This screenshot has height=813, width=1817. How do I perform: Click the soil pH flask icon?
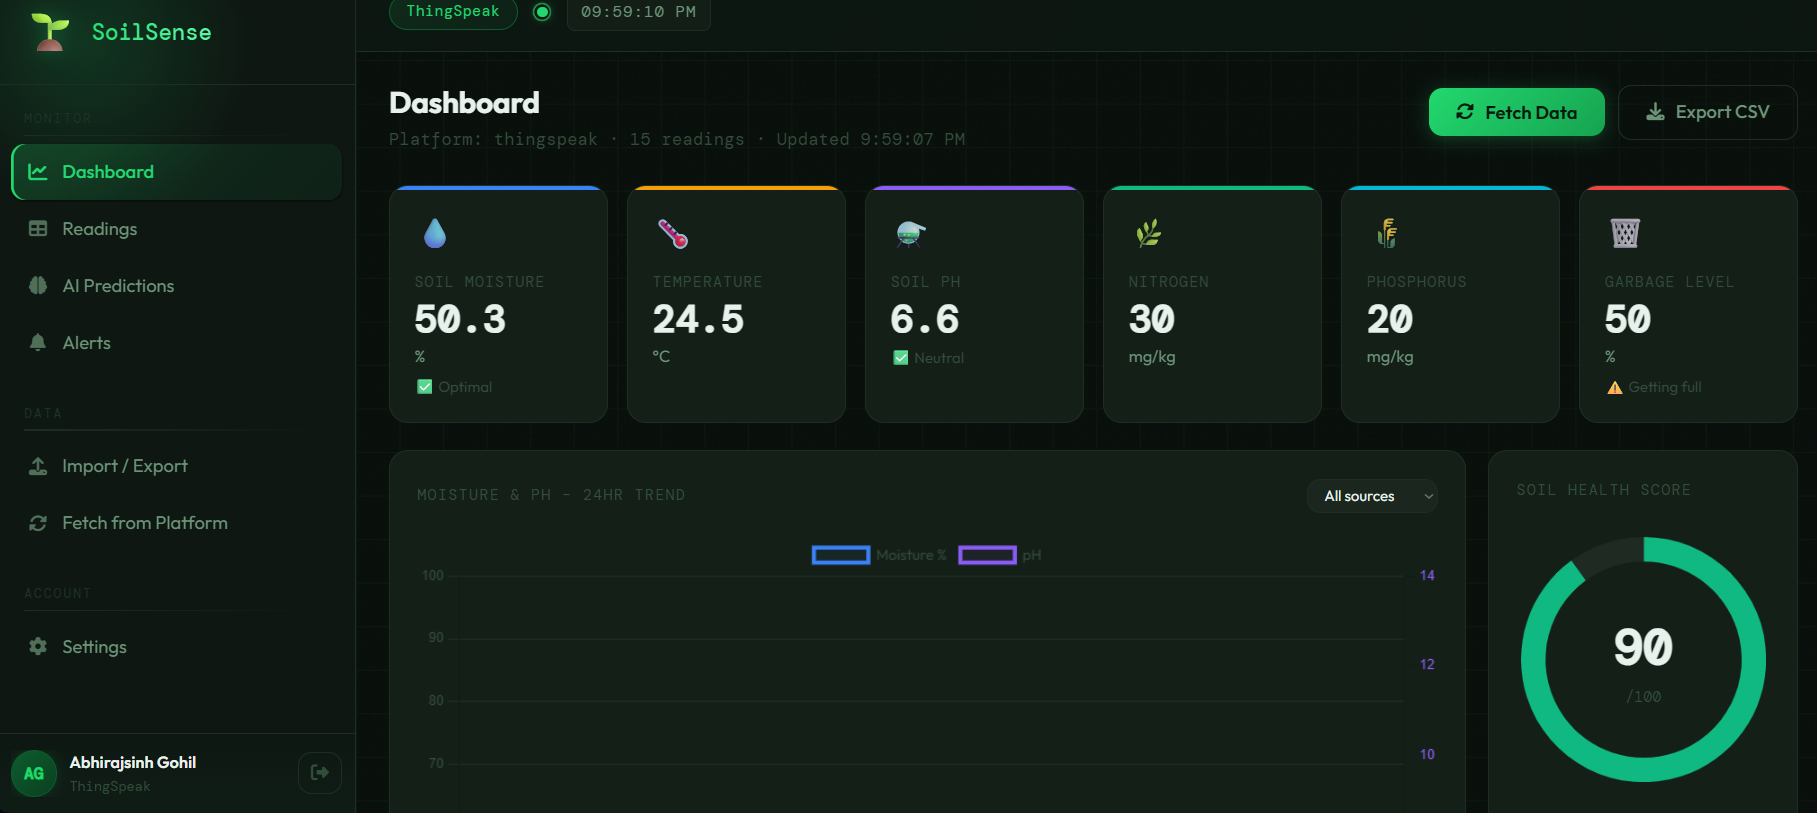tap(910, 233)
